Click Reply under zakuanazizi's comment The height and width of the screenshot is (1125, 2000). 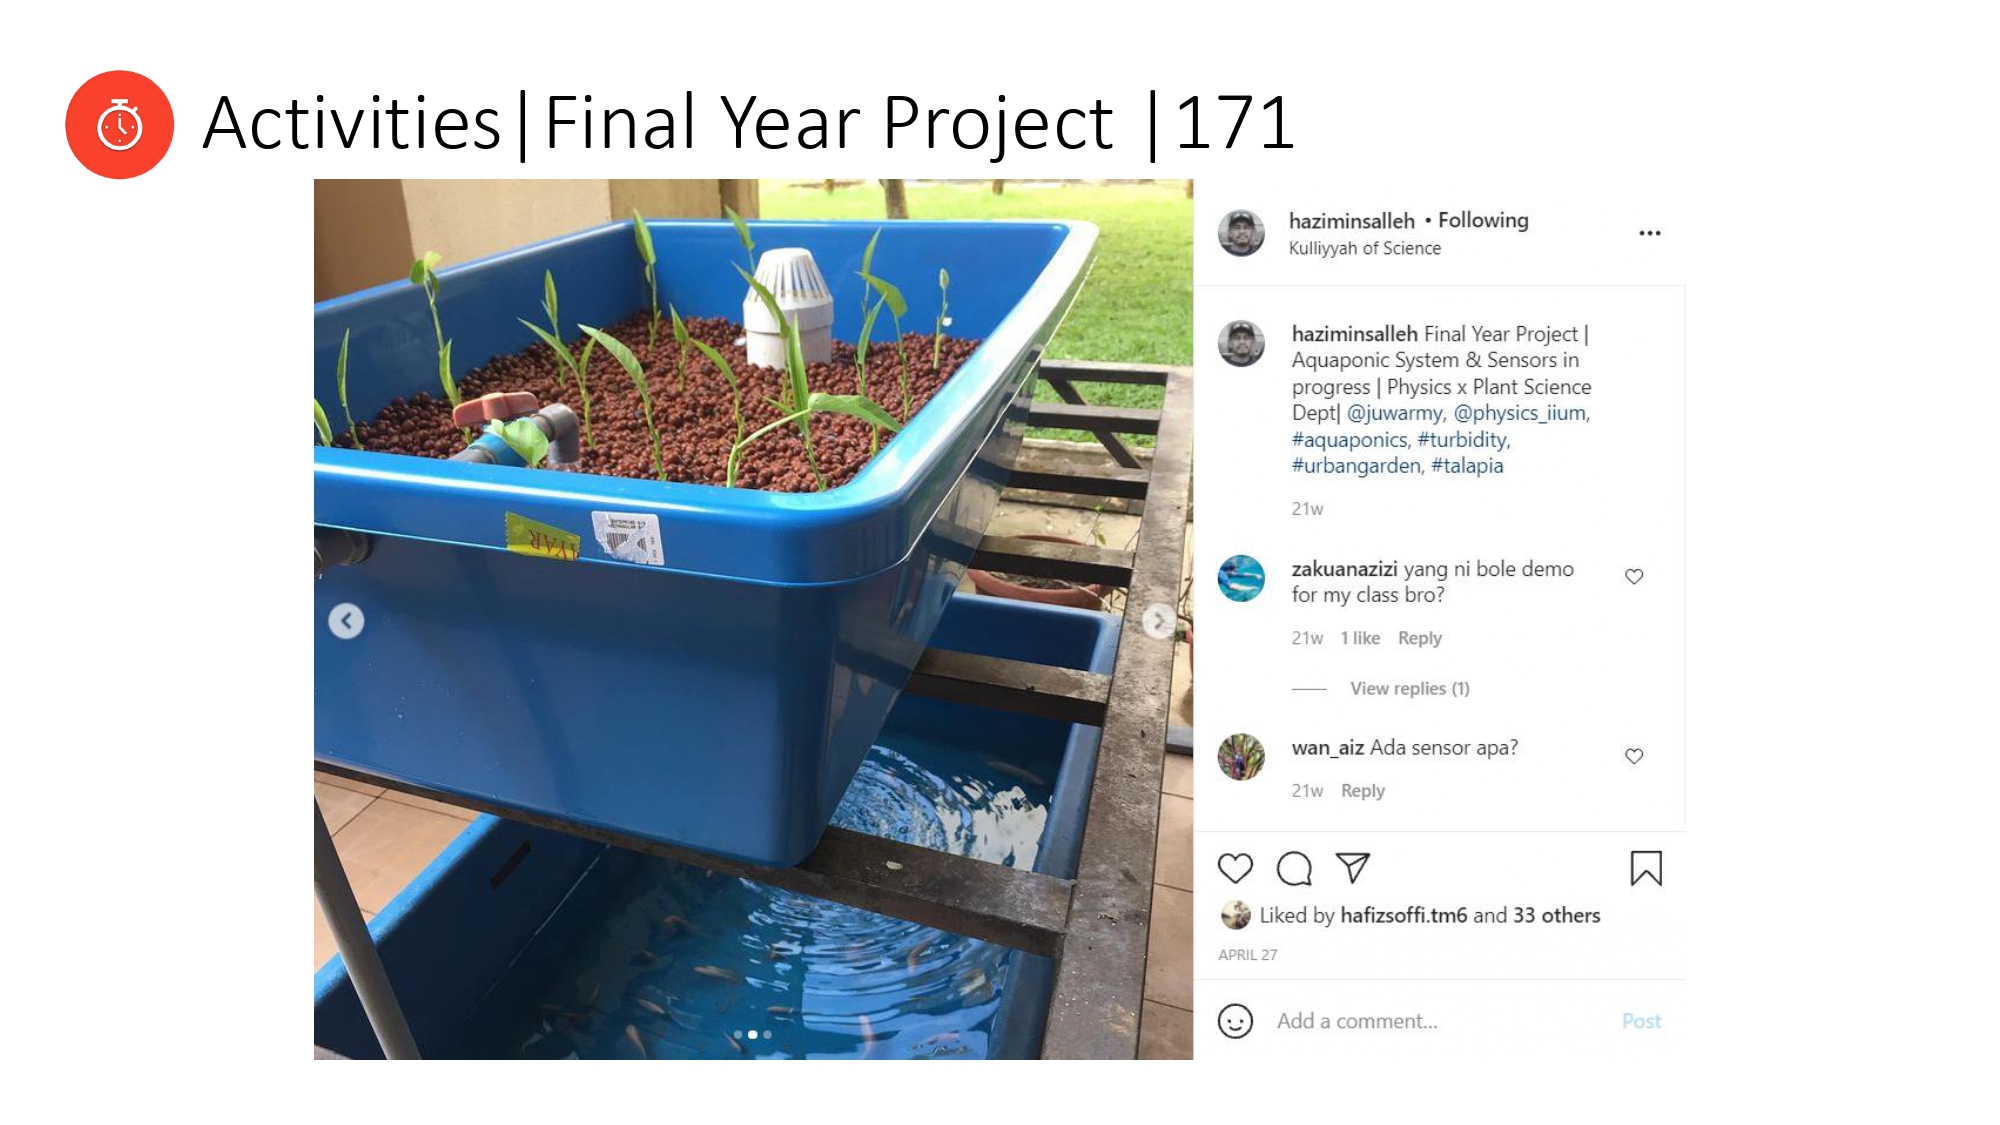click(1419, 638)
